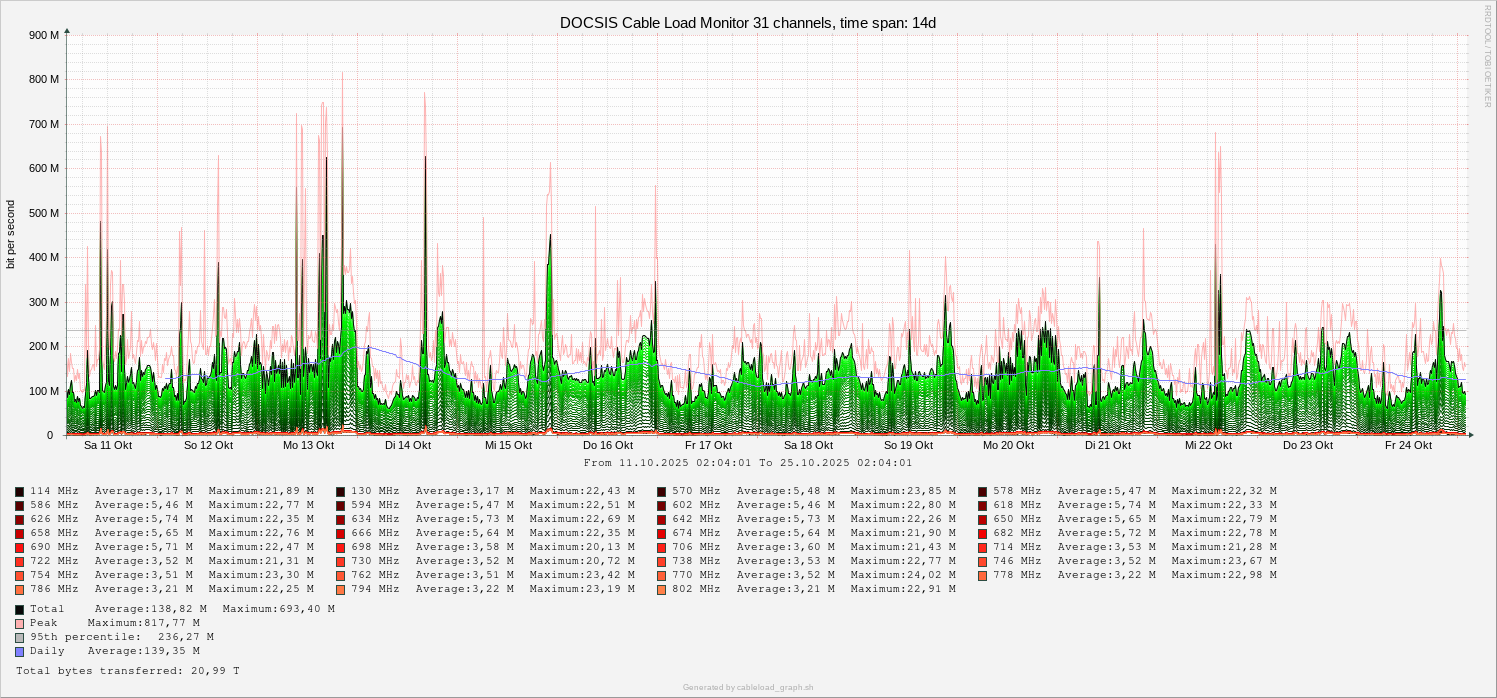The width and height of the screenshot is (1497, 698).
Task: Click the blue Daily average swatch
Action: pos(20,651)
